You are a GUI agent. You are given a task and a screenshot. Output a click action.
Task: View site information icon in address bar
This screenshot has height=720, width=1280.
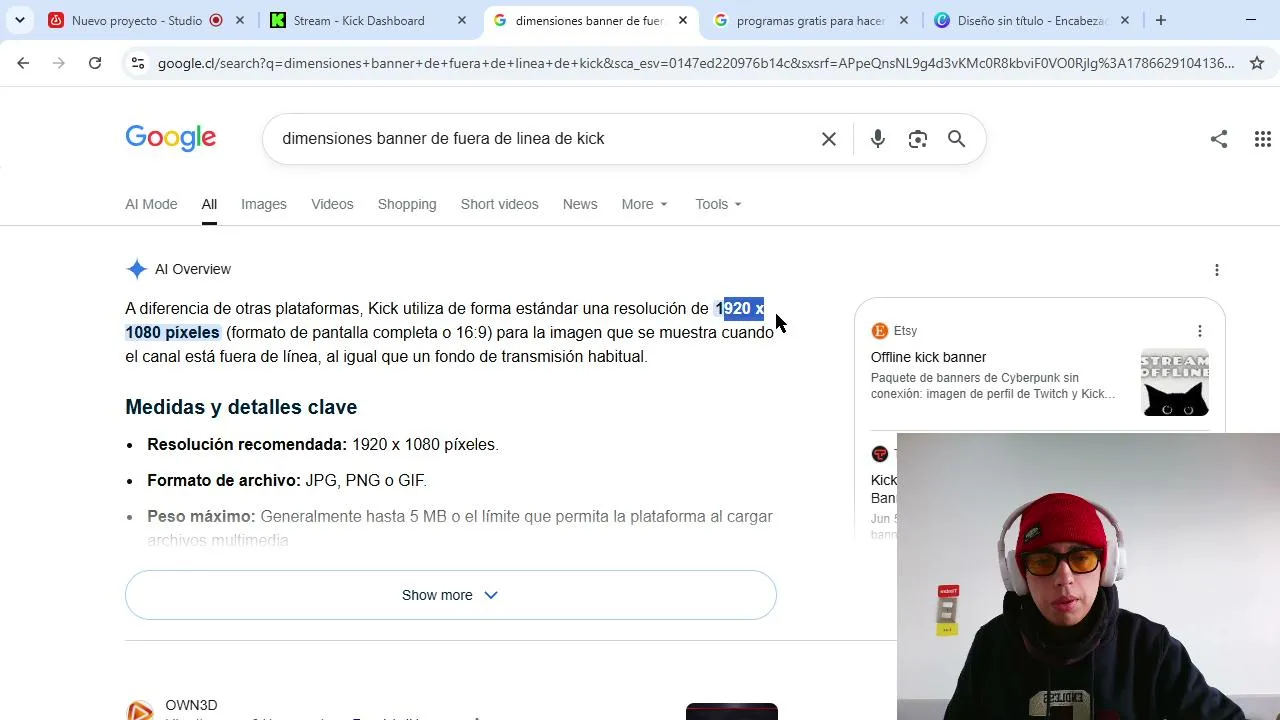(x=138, y=63)
